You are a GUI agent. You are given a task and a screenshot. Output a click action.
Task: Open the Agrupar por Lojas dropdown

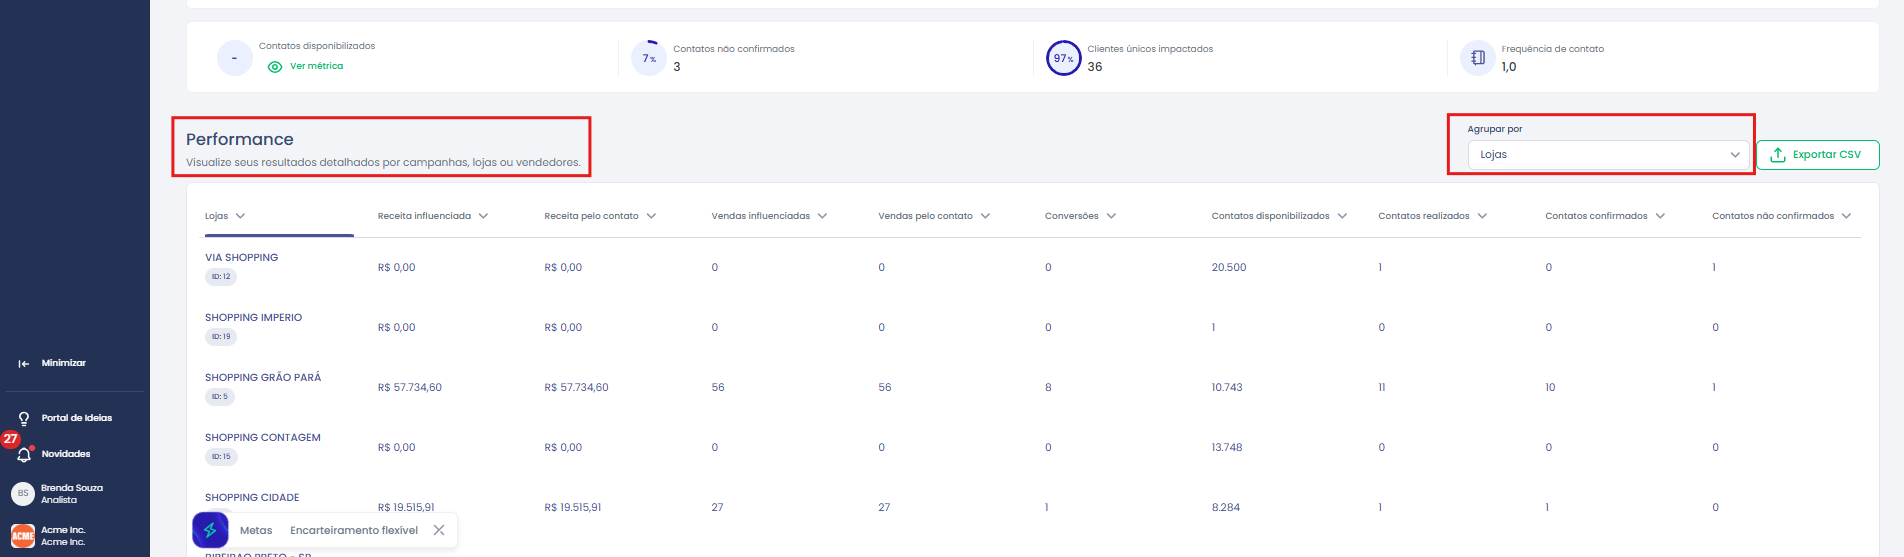(1608, 154)
